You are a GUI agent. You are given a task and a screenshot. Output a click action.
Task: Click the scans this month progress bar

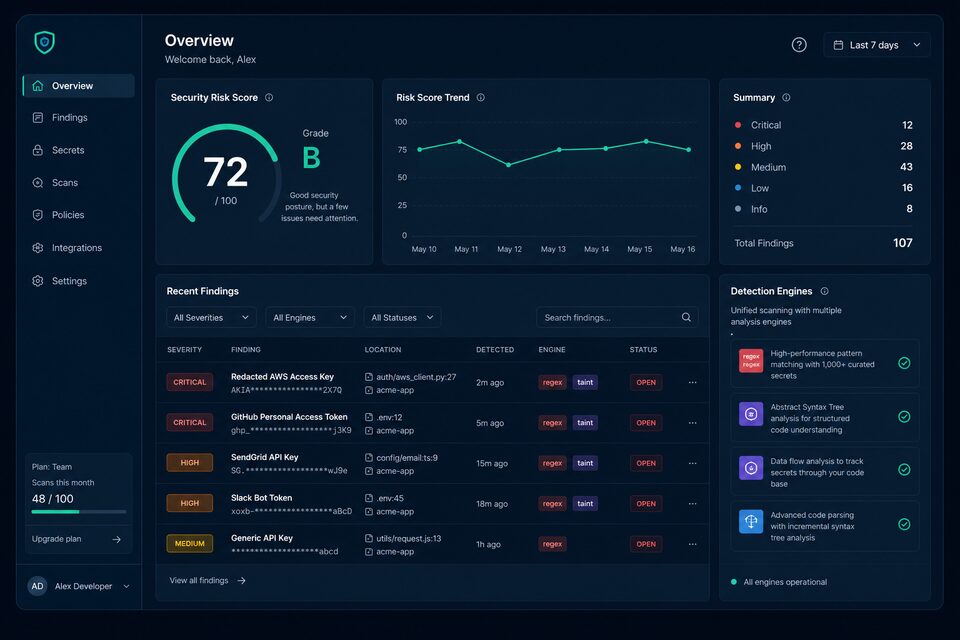(79, 511)
